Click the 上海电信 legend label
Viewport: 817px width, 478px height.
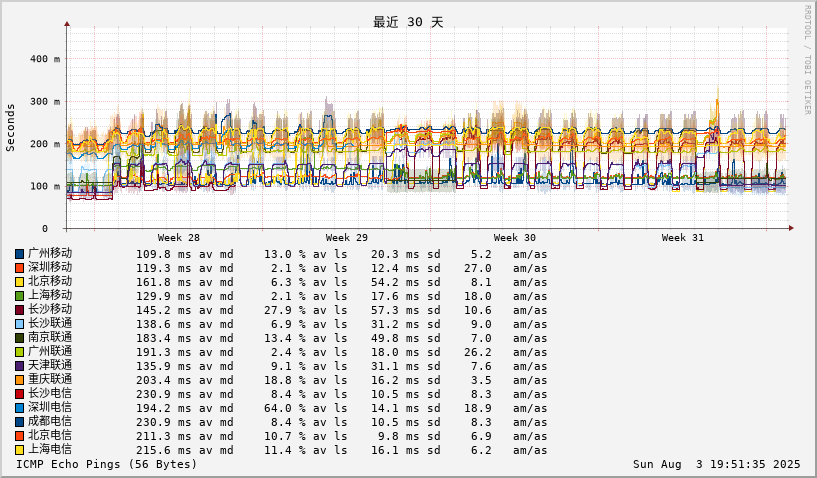click(x=50, y=450)
